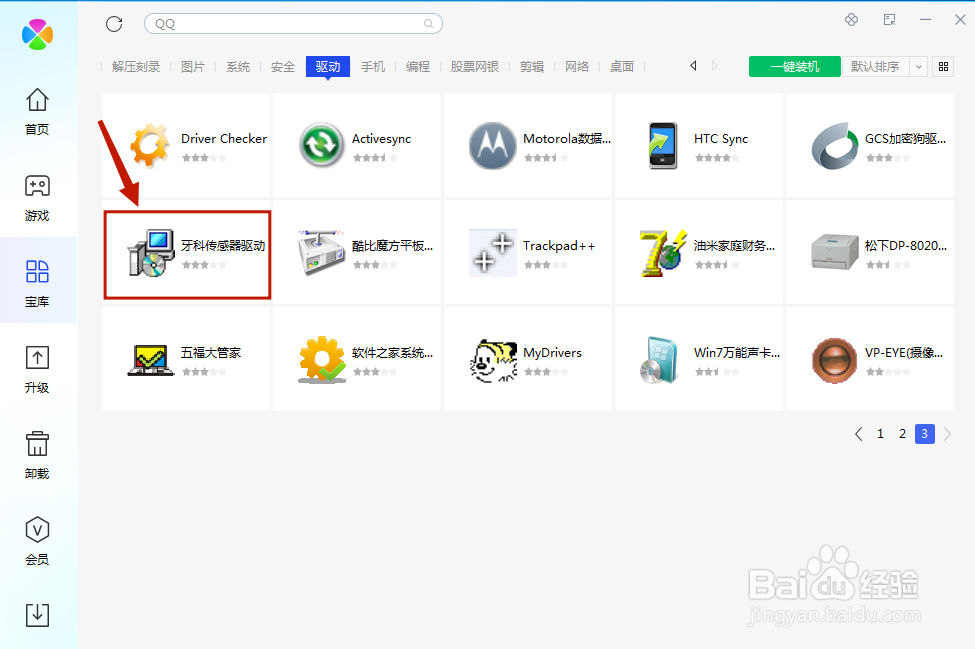Open 游戏 games section in sidebar
Screen dimensions: 975x649
(37, 198)
